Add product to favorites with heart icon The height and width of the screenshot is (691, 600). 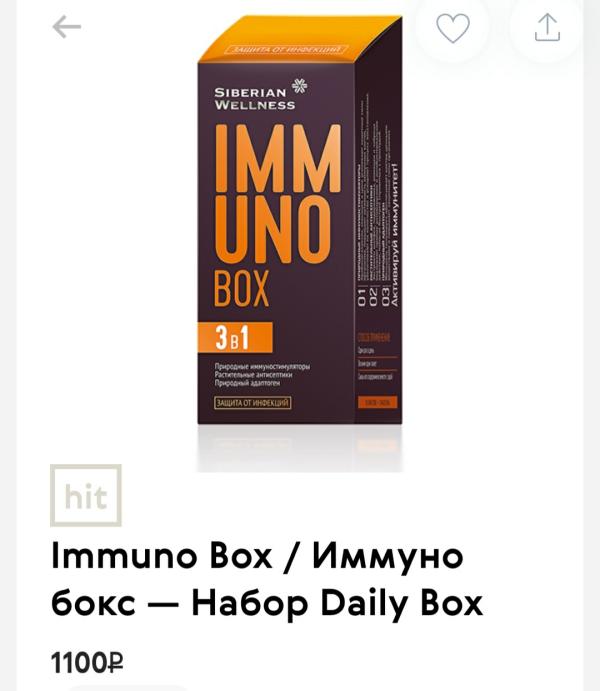453,28
